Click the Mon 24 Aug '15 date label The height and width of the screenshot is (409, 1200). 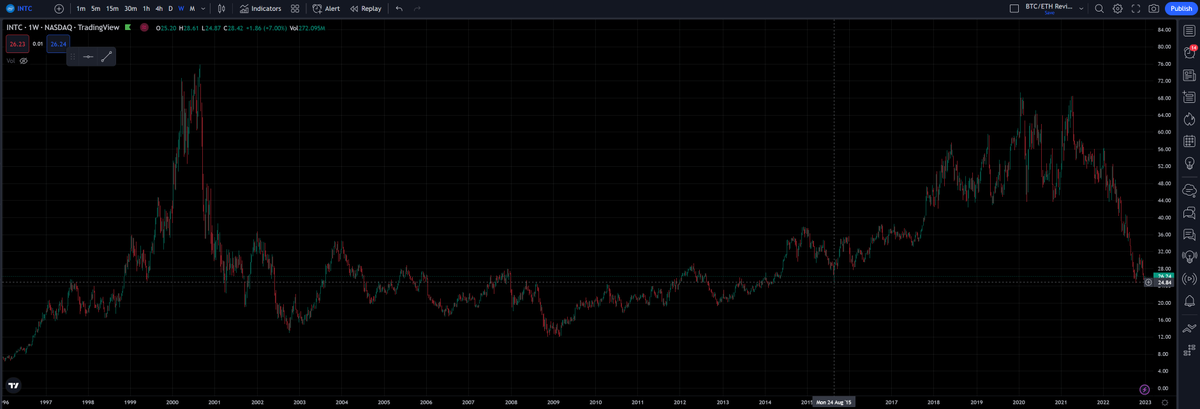(x=834, y=402)
